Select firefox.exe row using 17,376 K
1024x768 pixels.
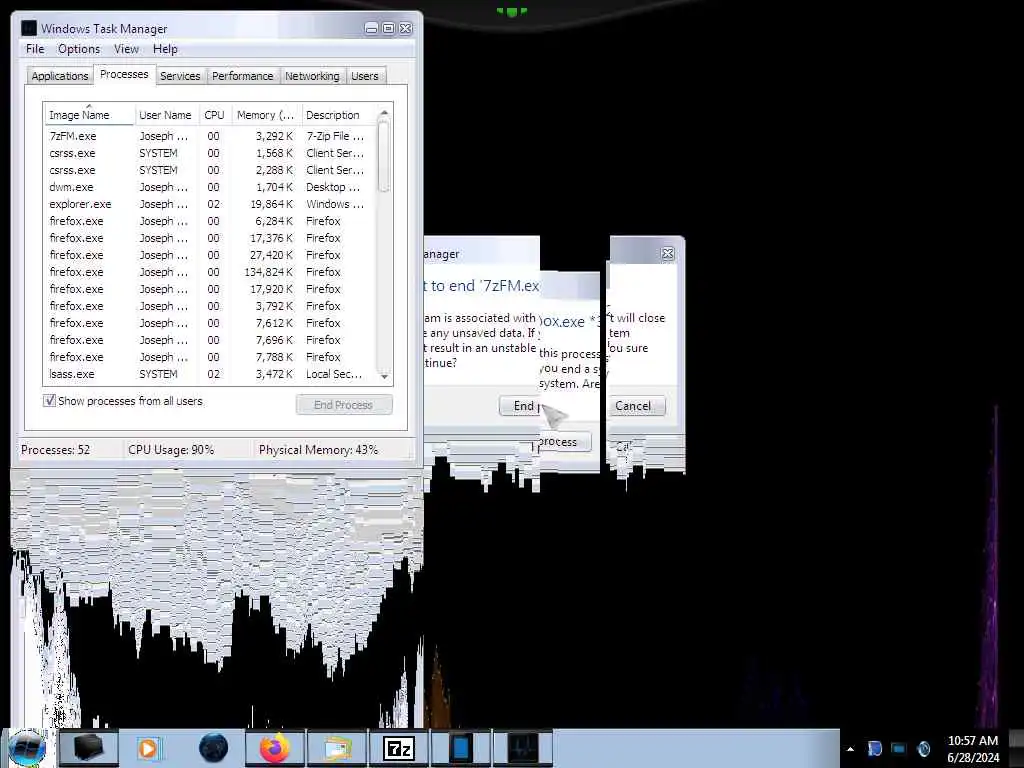210,238
